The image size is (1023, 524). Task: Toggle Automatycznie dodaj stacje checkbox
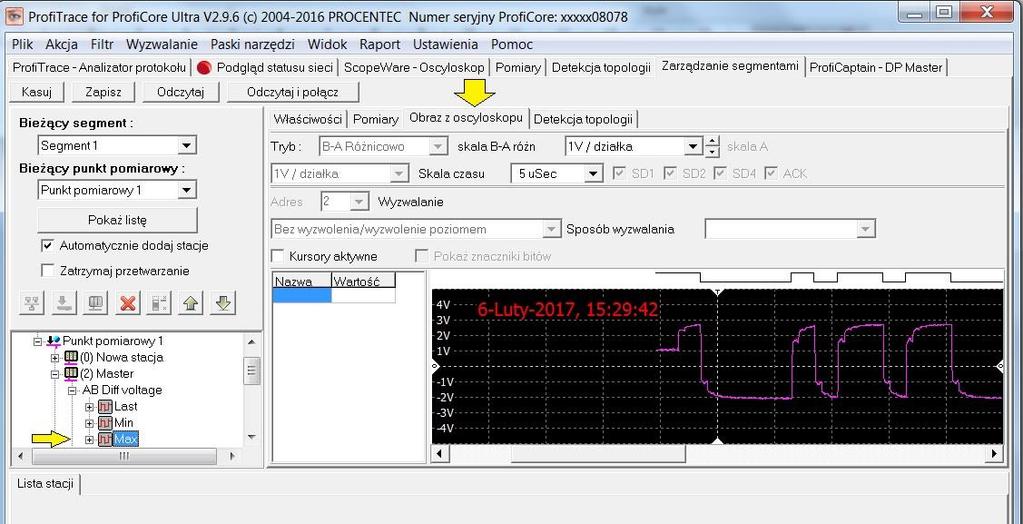[47, 246]
